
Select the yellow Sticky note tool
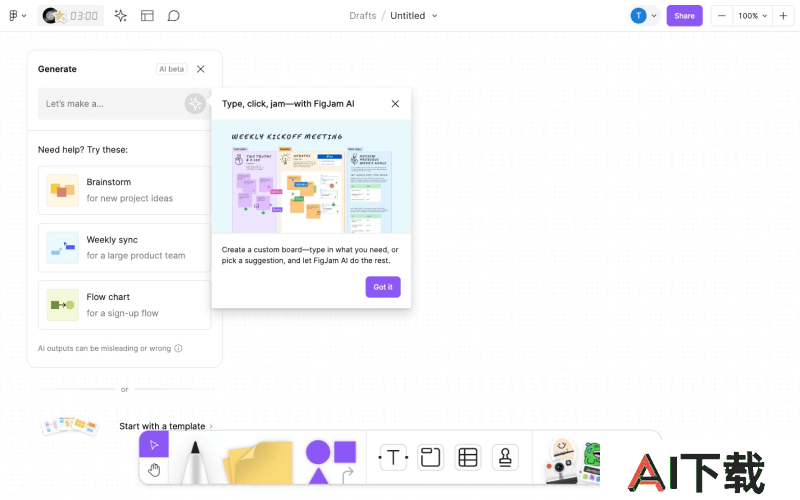pyautogui.click(x=259, y=462)
